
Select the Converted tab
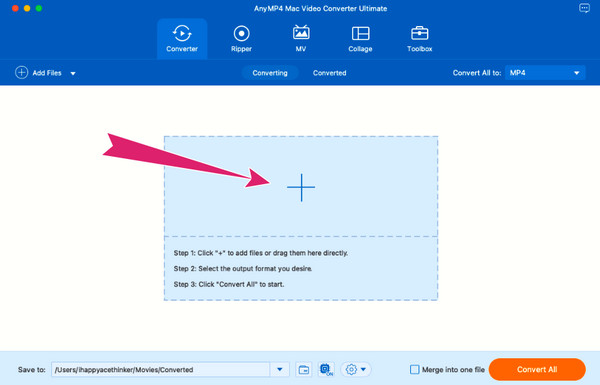tap(329, 73)
